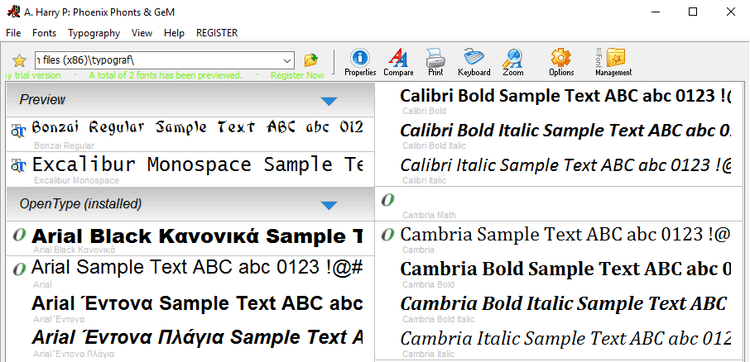Click the Compare fonts tool
Screen dimensions: 750x362
coord(398,63)
